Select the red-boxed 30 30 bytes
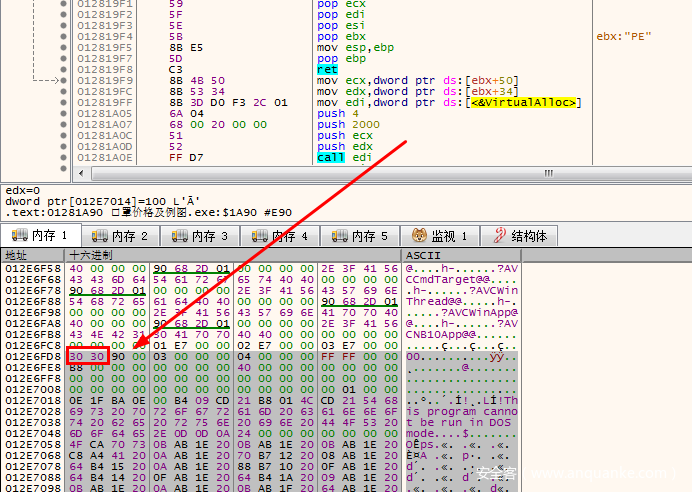 (85, 355)
